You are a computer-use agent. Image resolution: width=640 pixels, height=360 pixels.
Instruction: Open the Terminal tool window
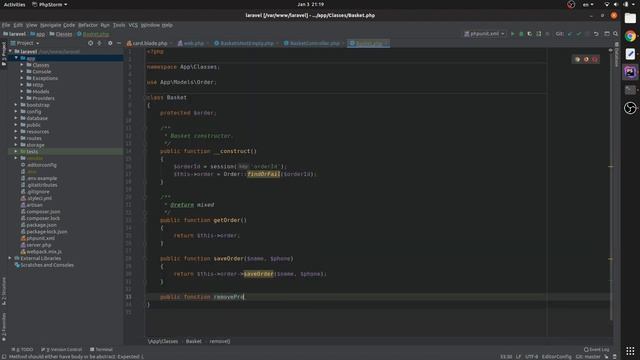101,349
